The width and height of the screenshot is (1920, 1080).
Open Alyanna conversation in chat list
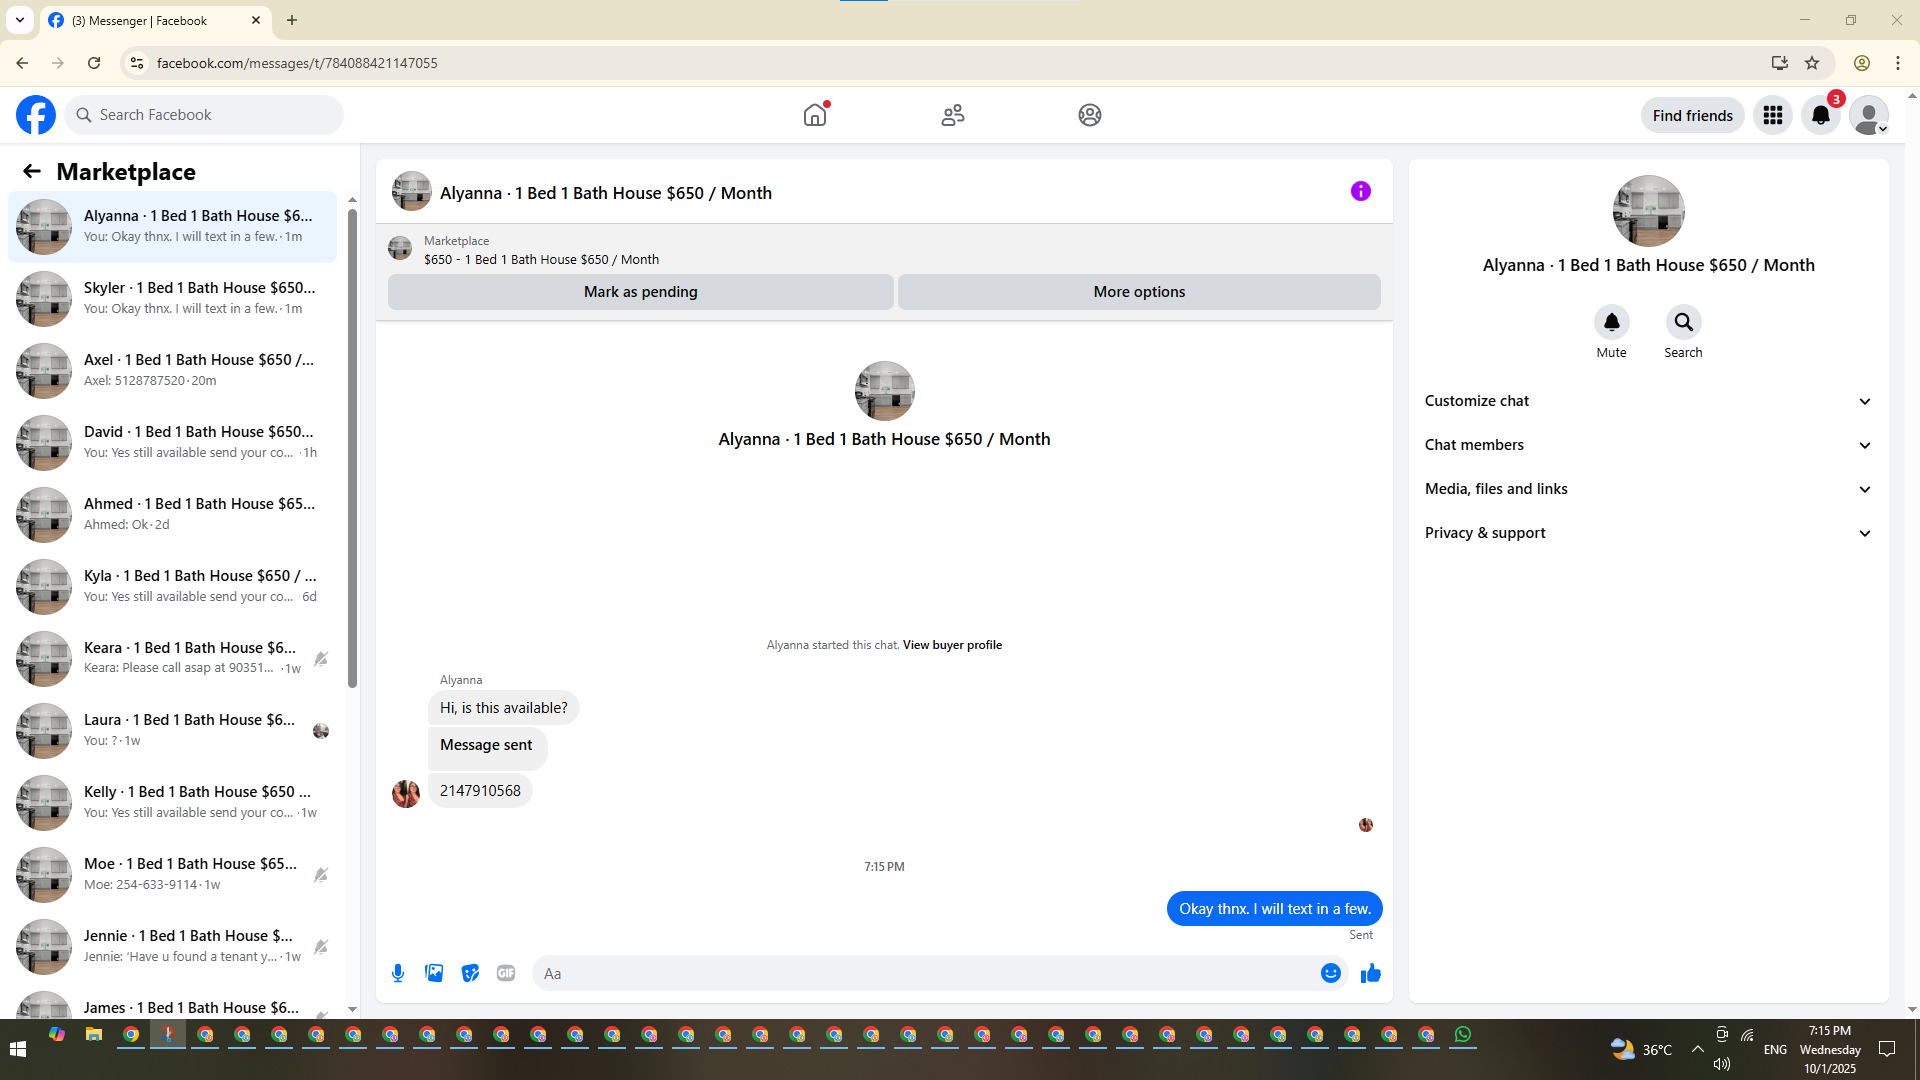173,227
